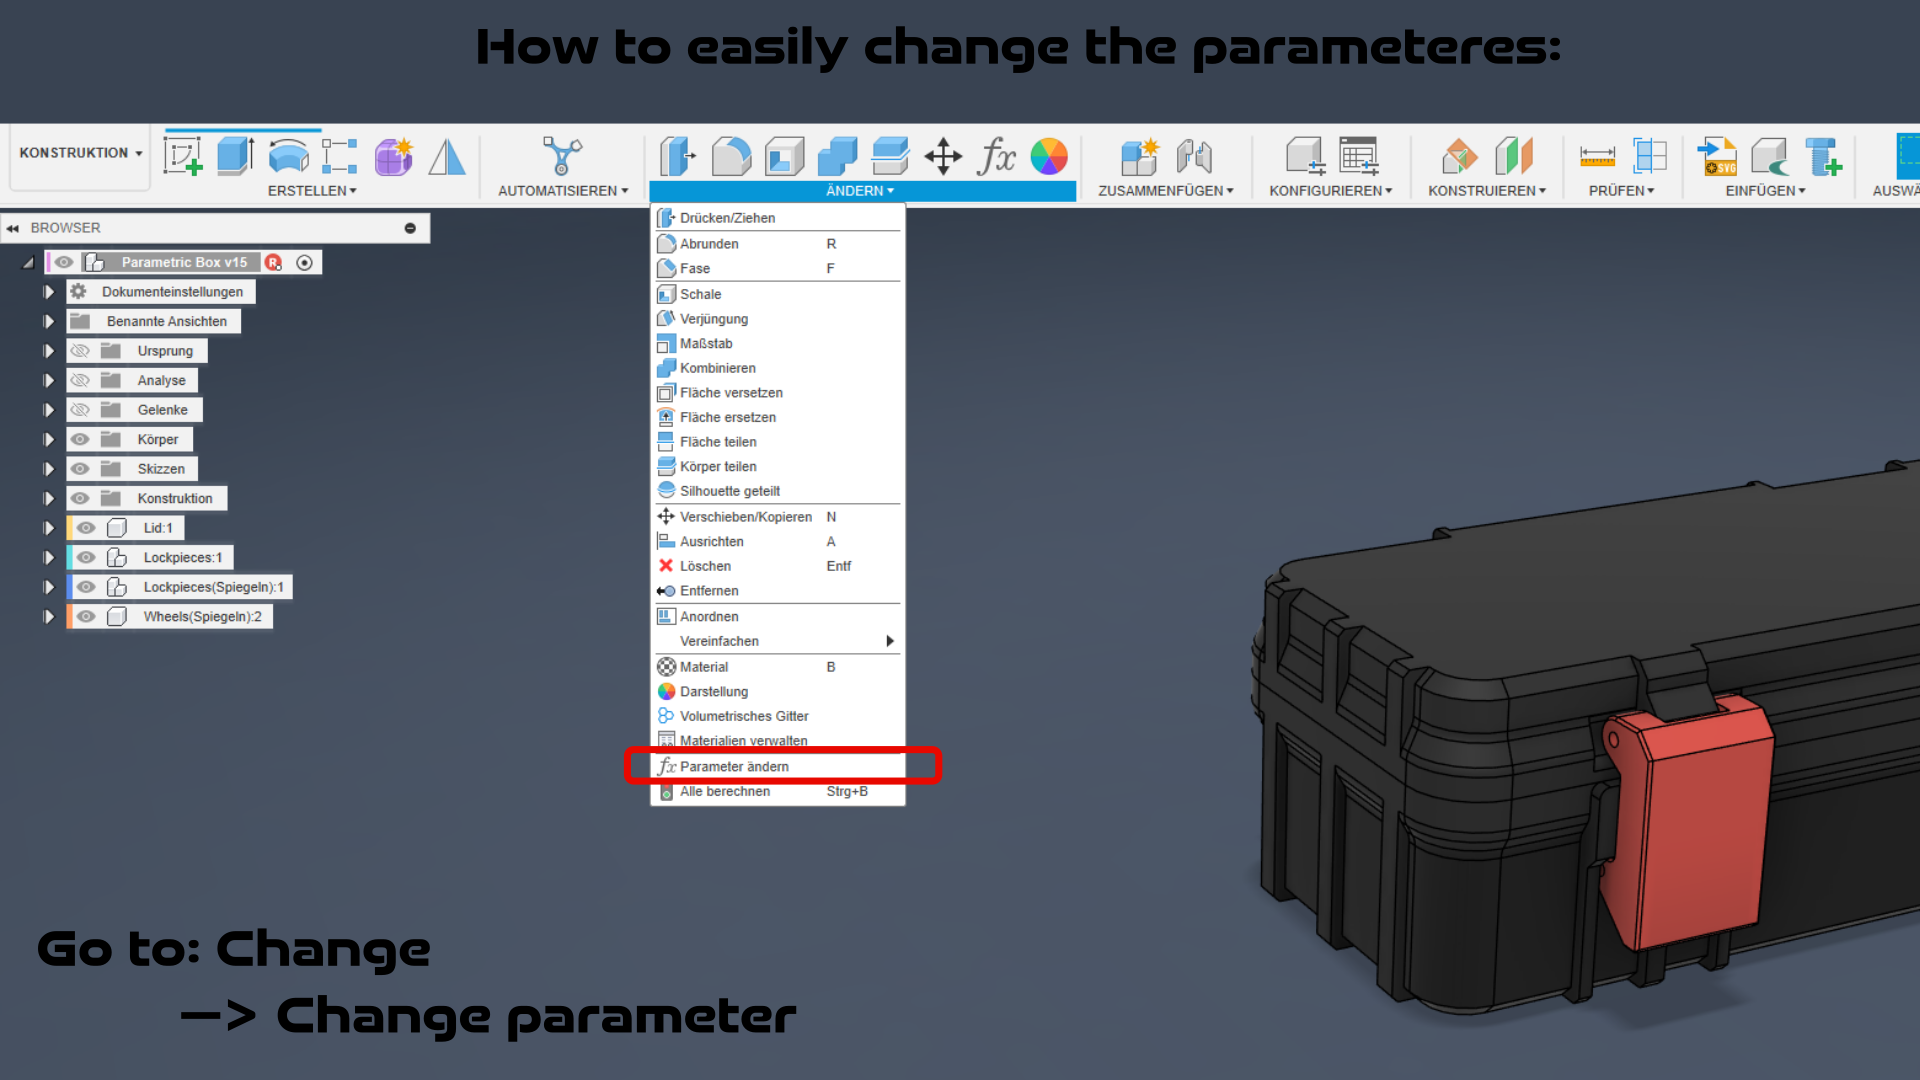1920x1080 pixels.
Task: Show the hidden Ursprung folder
Action: click(81, 351)
